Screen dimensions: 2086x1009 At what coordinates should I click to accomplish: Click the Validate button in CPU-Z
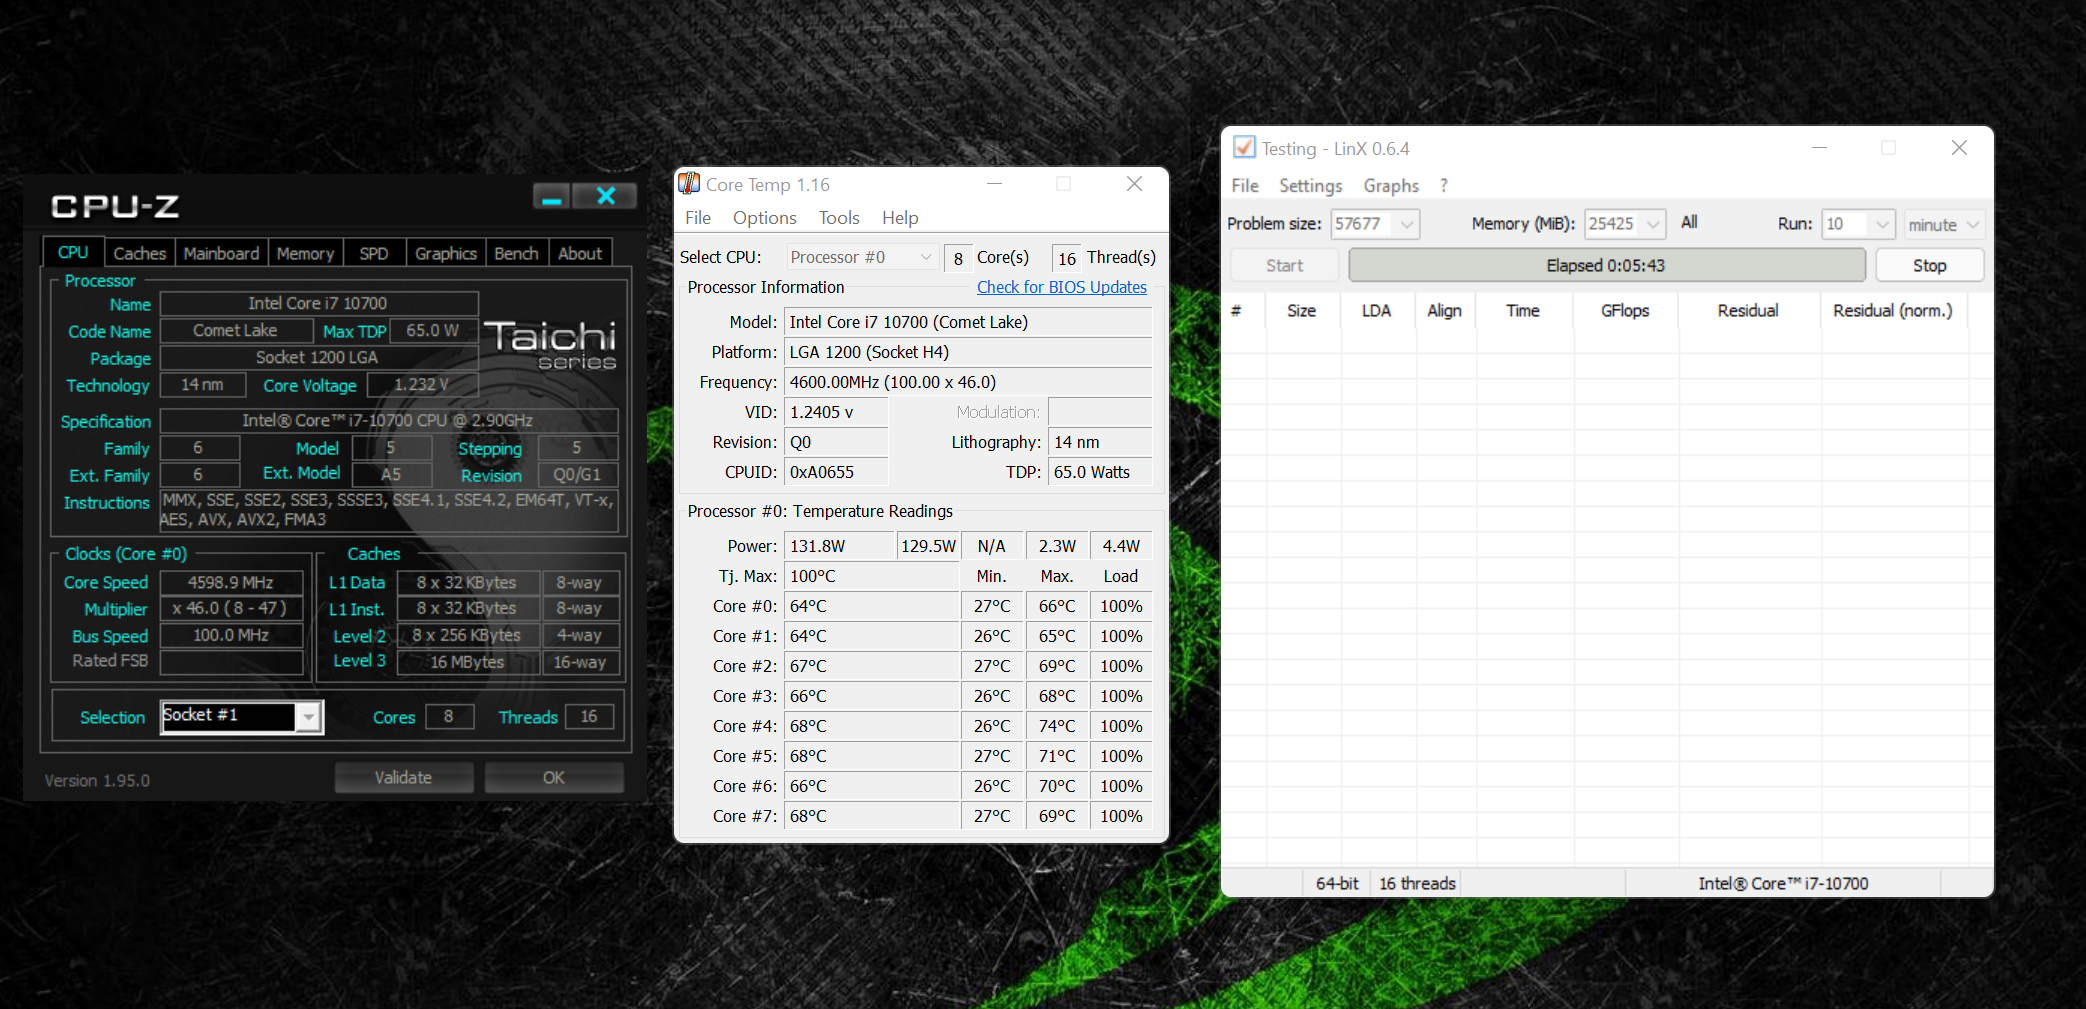click(x=404, y=777)
